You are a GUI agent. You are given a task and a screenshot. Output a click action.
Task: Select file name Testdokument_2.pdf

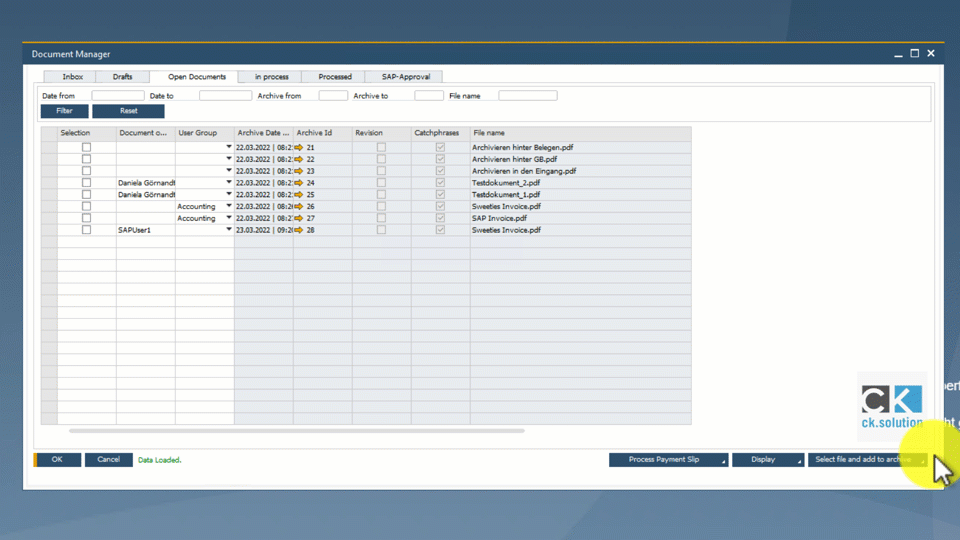coord(506,183)
